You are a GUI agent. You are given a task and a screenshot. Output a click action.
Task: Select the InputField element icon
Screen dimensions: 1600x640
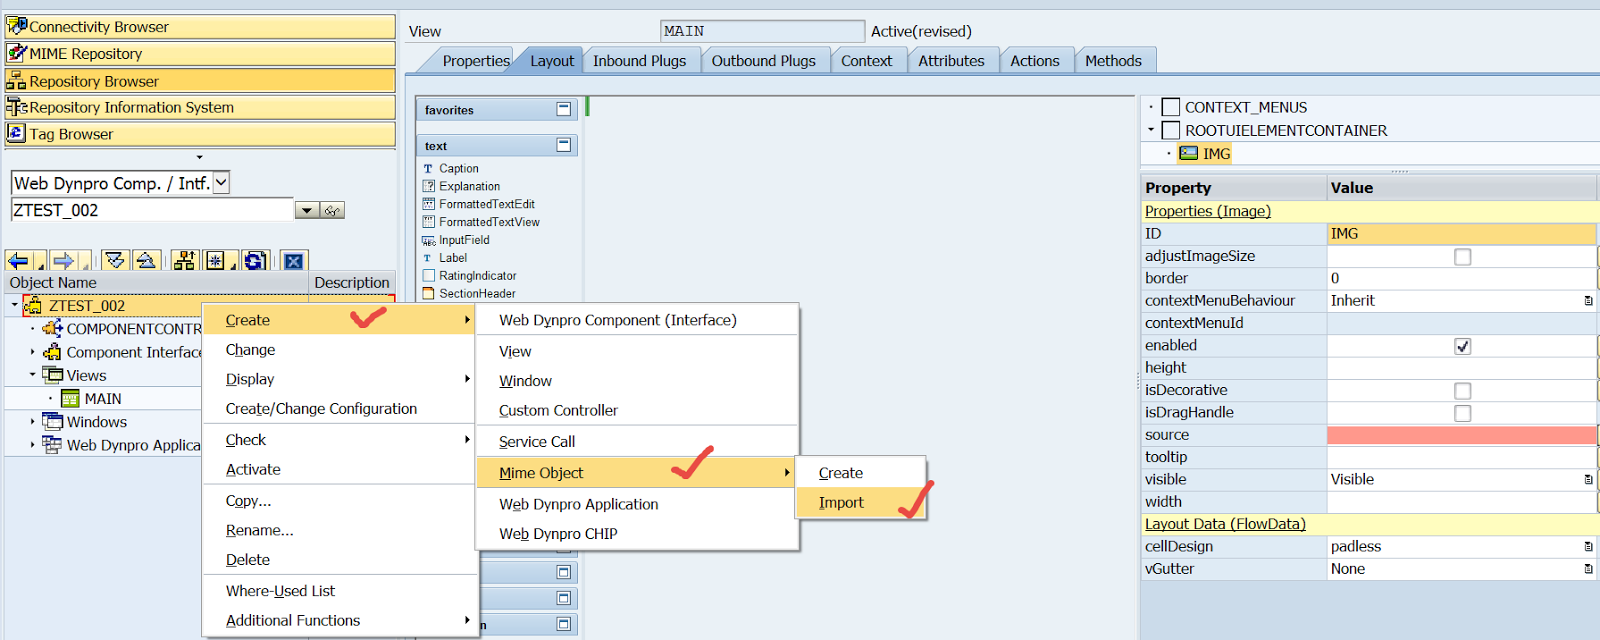429,240
